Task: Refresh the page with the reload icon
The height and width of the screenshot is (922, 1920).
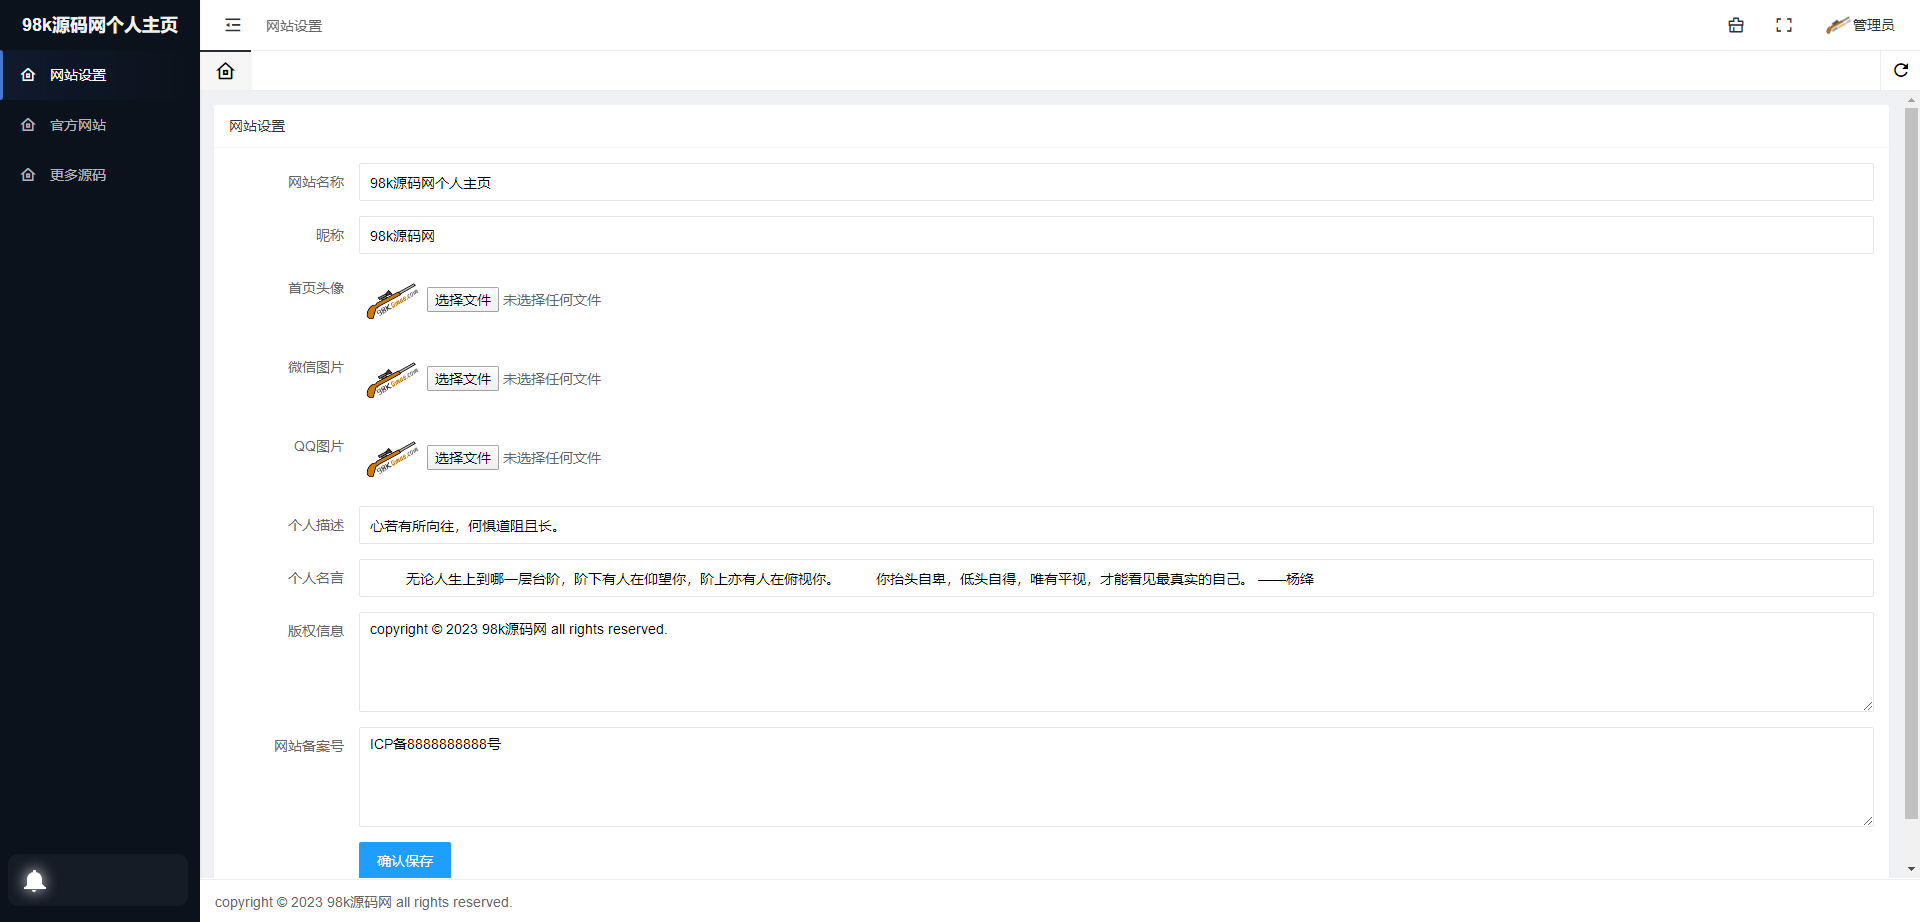Action: [1901, 70]
